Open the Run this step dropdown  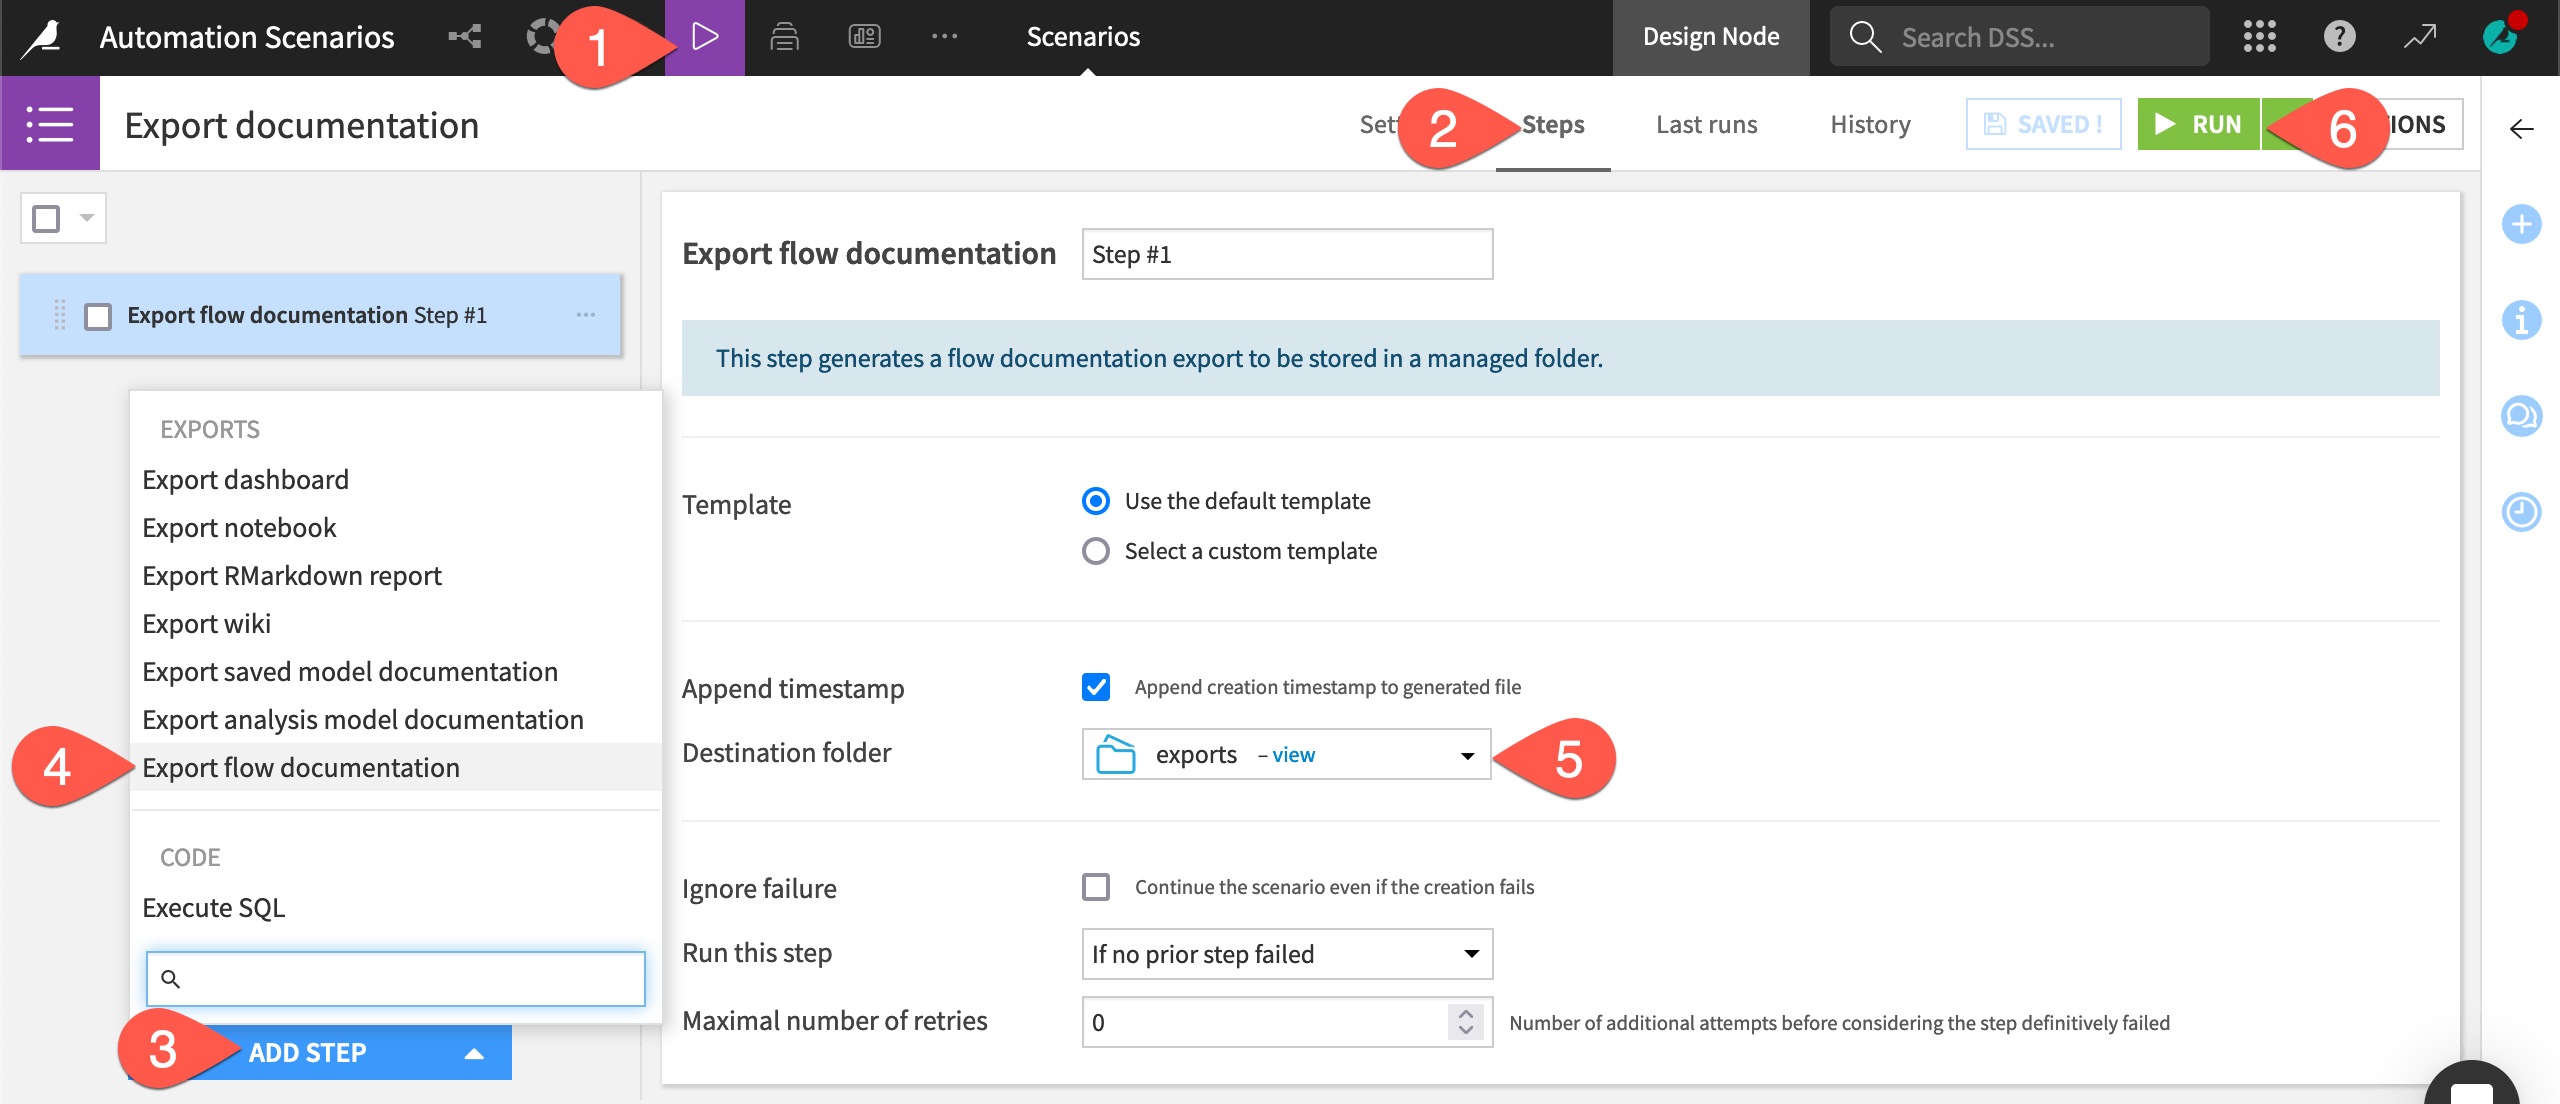pyautogui.click(x=1285, y=954)
